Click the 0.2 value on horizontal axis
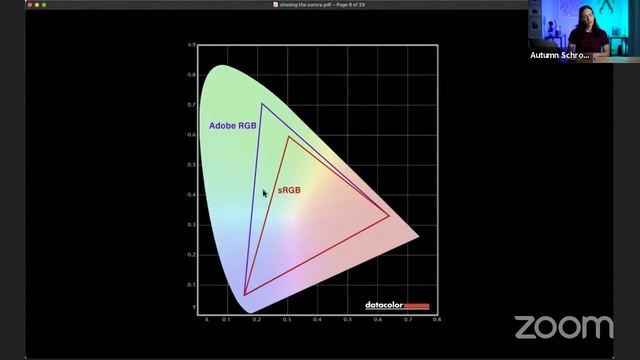This screenshot has width=640, height=360. 256,320
